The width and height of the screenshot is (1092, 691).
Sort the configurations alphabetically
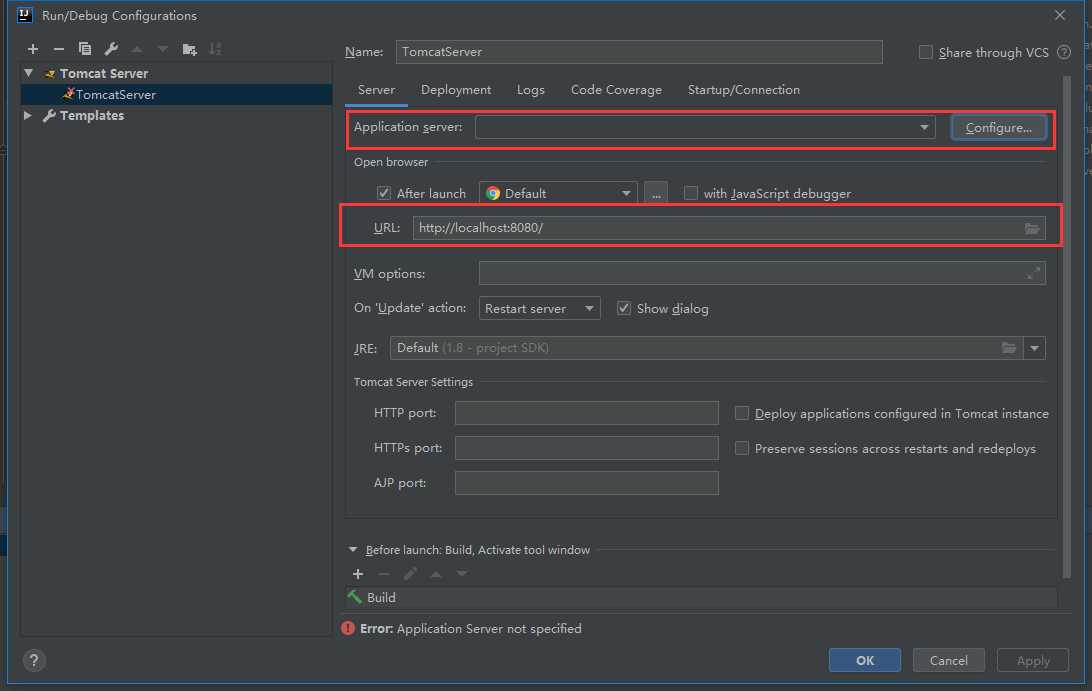[x=215, y=49]
